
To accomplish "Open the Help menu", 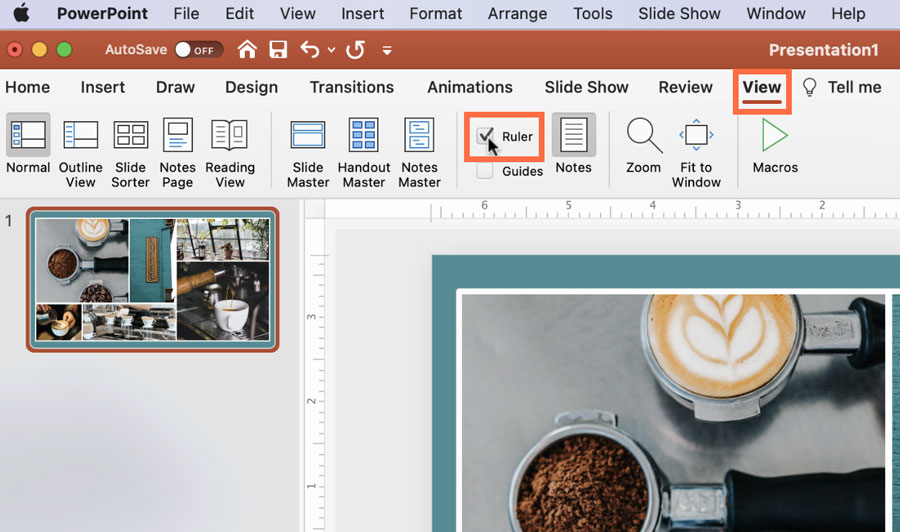I will [848, 13].
